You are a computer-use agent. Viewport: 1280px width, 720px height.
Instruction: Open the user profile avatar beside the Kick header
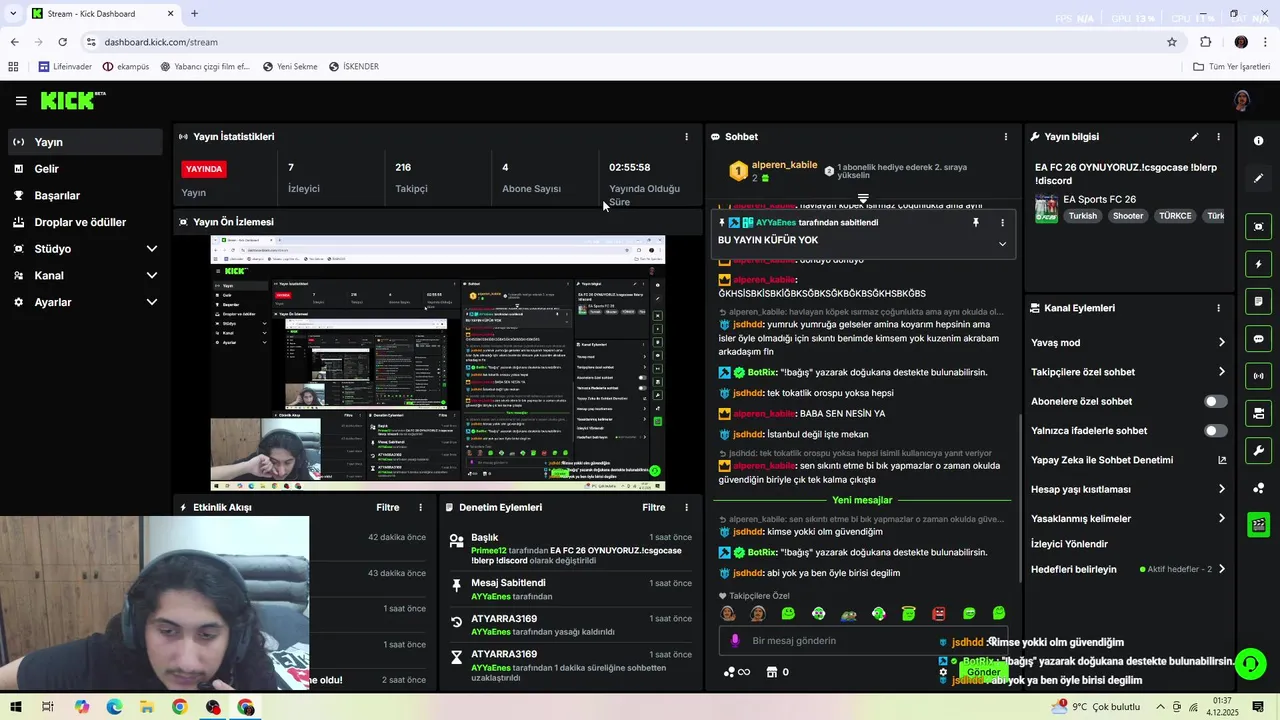[x=1242, y=101]
